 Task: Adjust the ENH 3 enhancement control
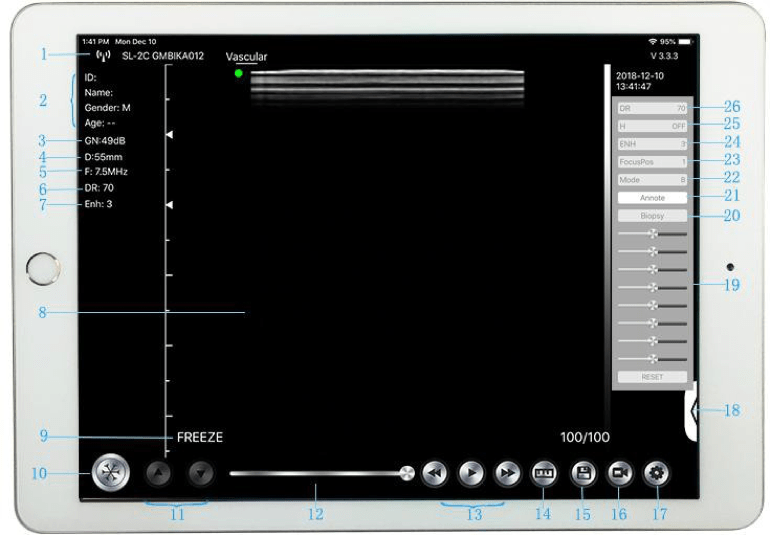tap(652, 144)
